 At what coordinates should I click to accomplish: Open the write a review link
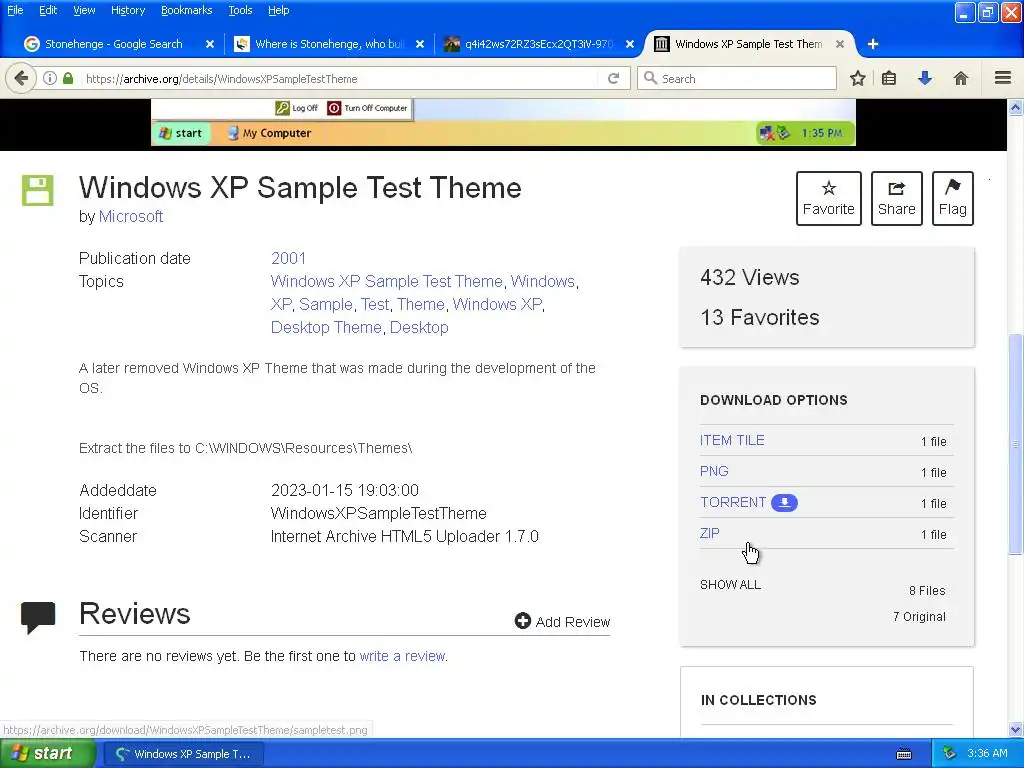click(x=402, y=656)
